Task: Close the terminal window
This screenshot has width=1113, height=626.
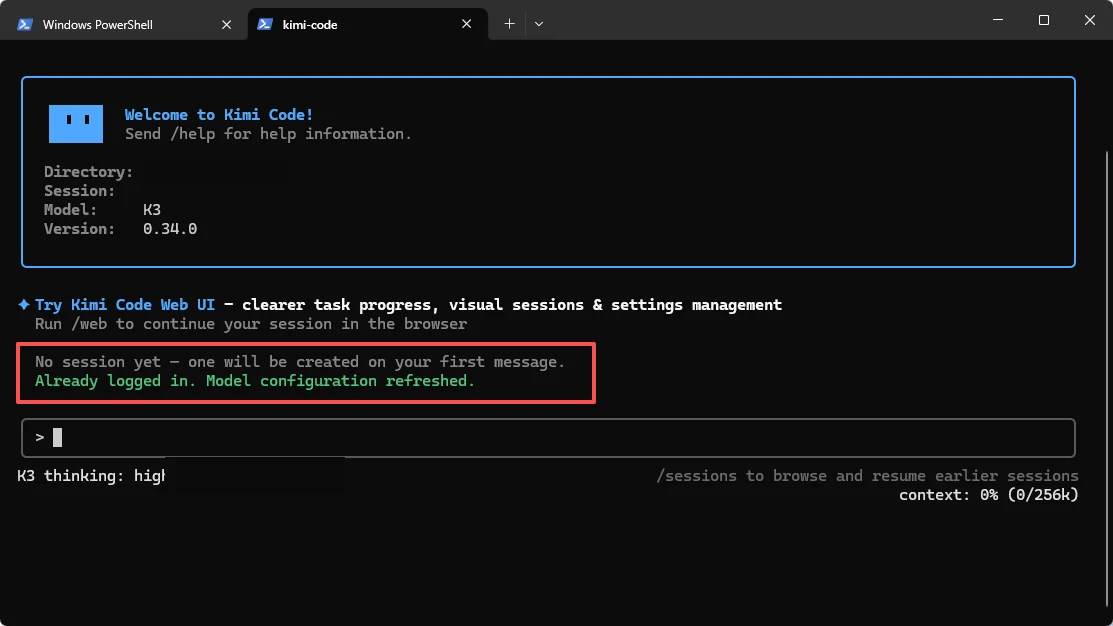Action: (x=1090, y=20)
